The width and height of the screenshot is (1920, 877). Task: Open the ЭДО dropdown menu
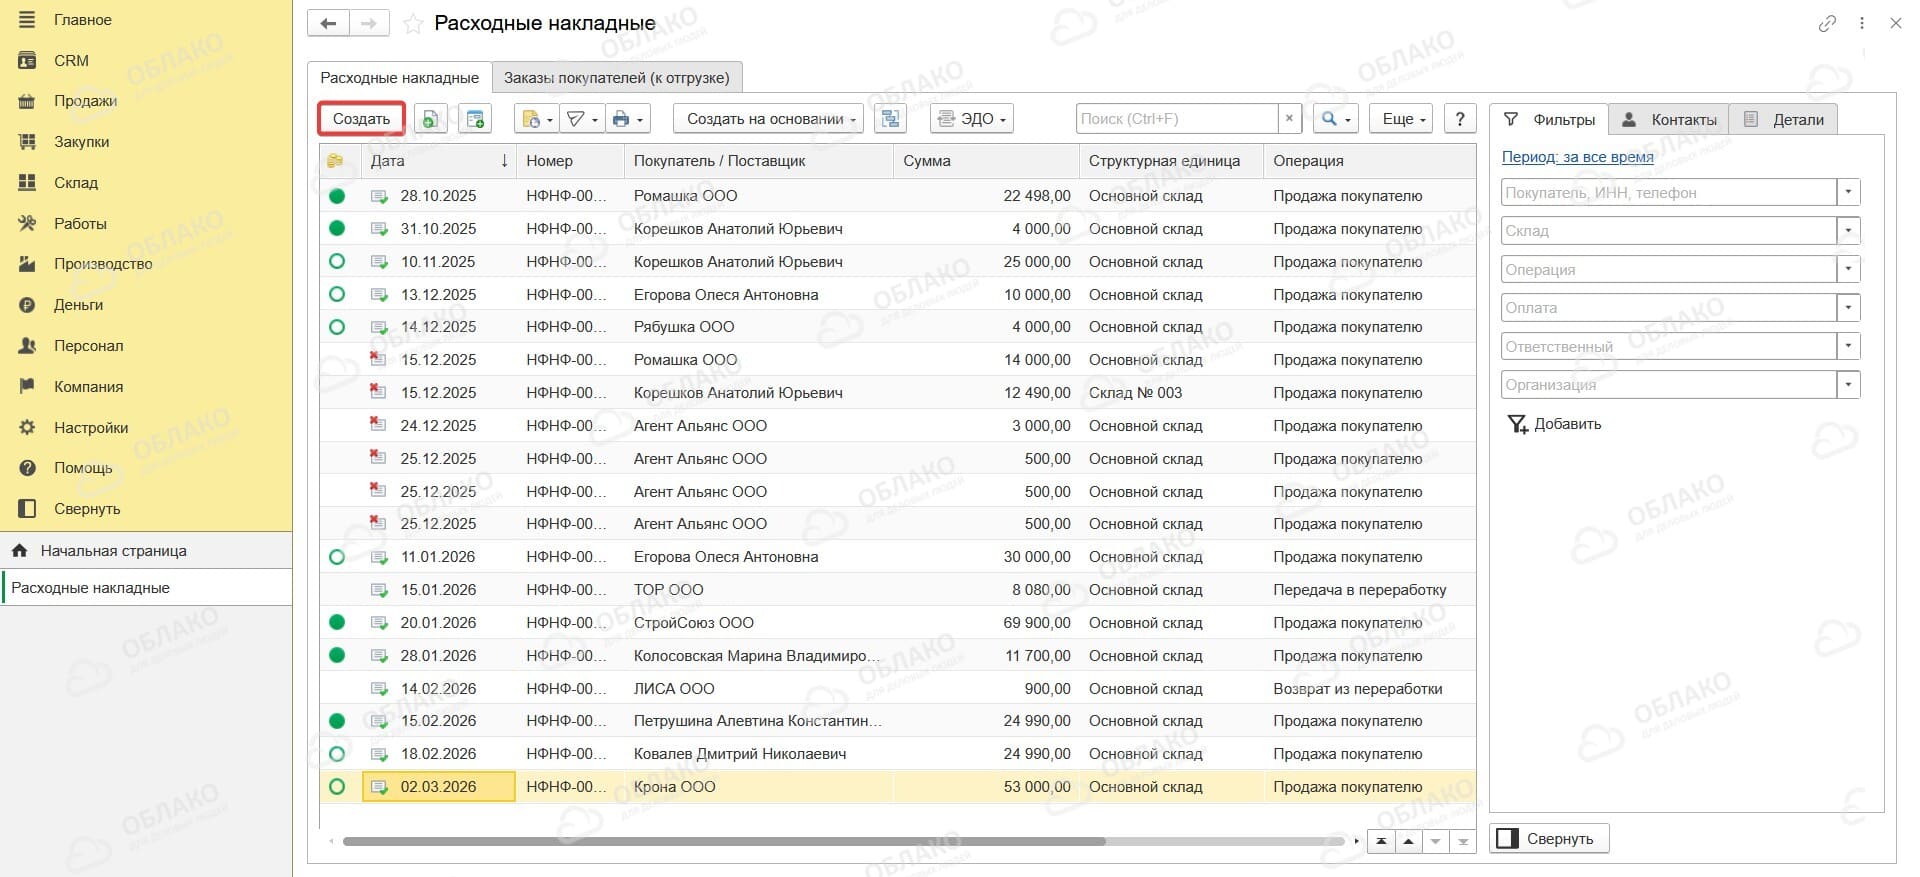(972, 119)
